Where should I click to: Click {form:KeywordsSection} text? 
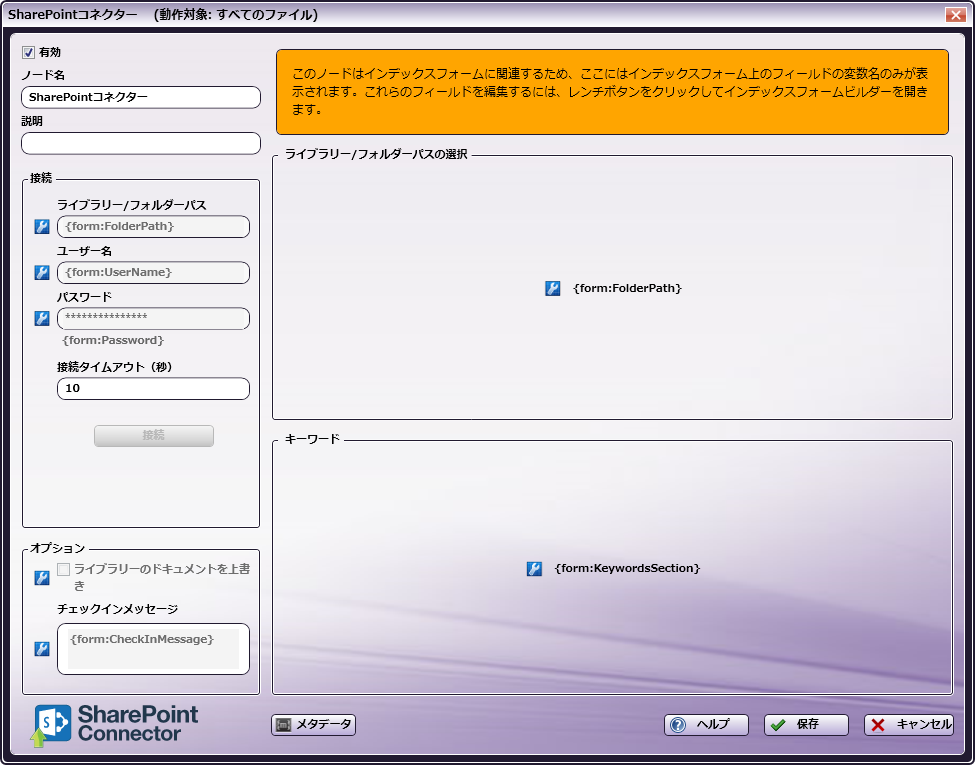(x=627, y=568)
